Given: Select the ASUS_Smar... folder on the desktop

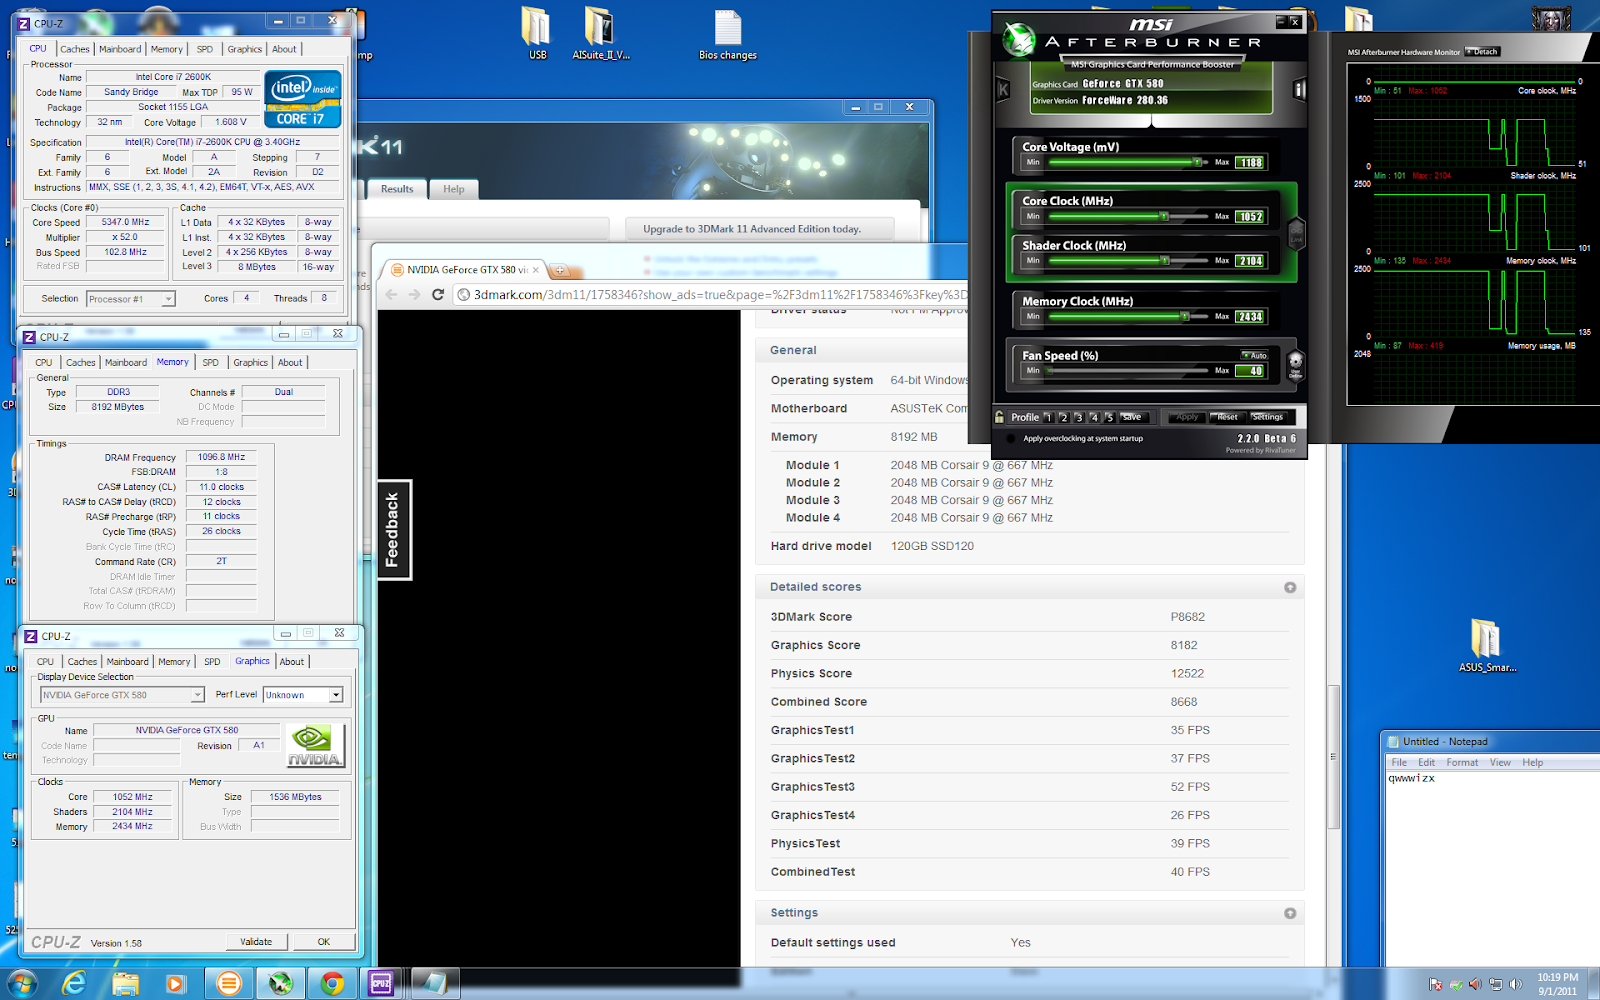Looking at the screenshot, I should [1487, 646].
